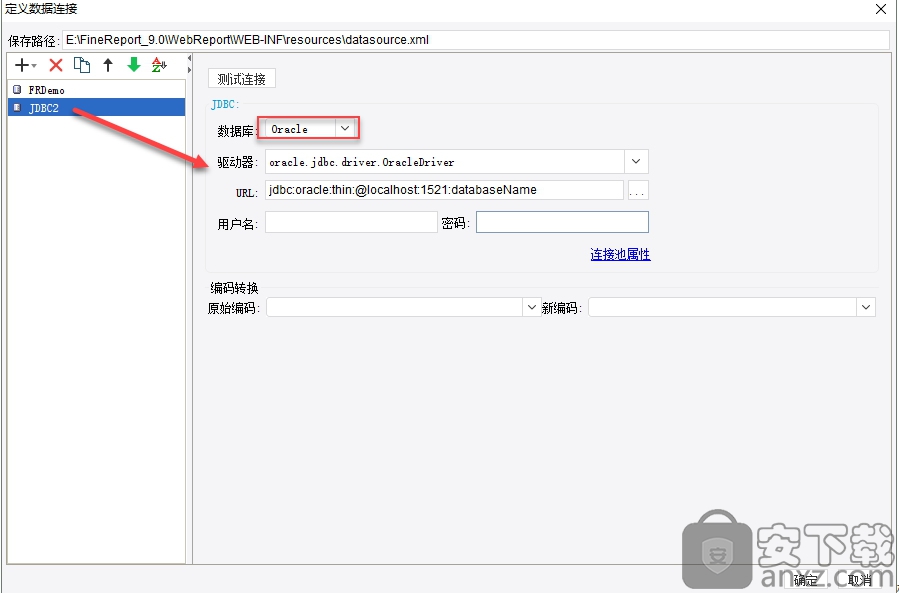Click the URL input field

pos(444,190)
